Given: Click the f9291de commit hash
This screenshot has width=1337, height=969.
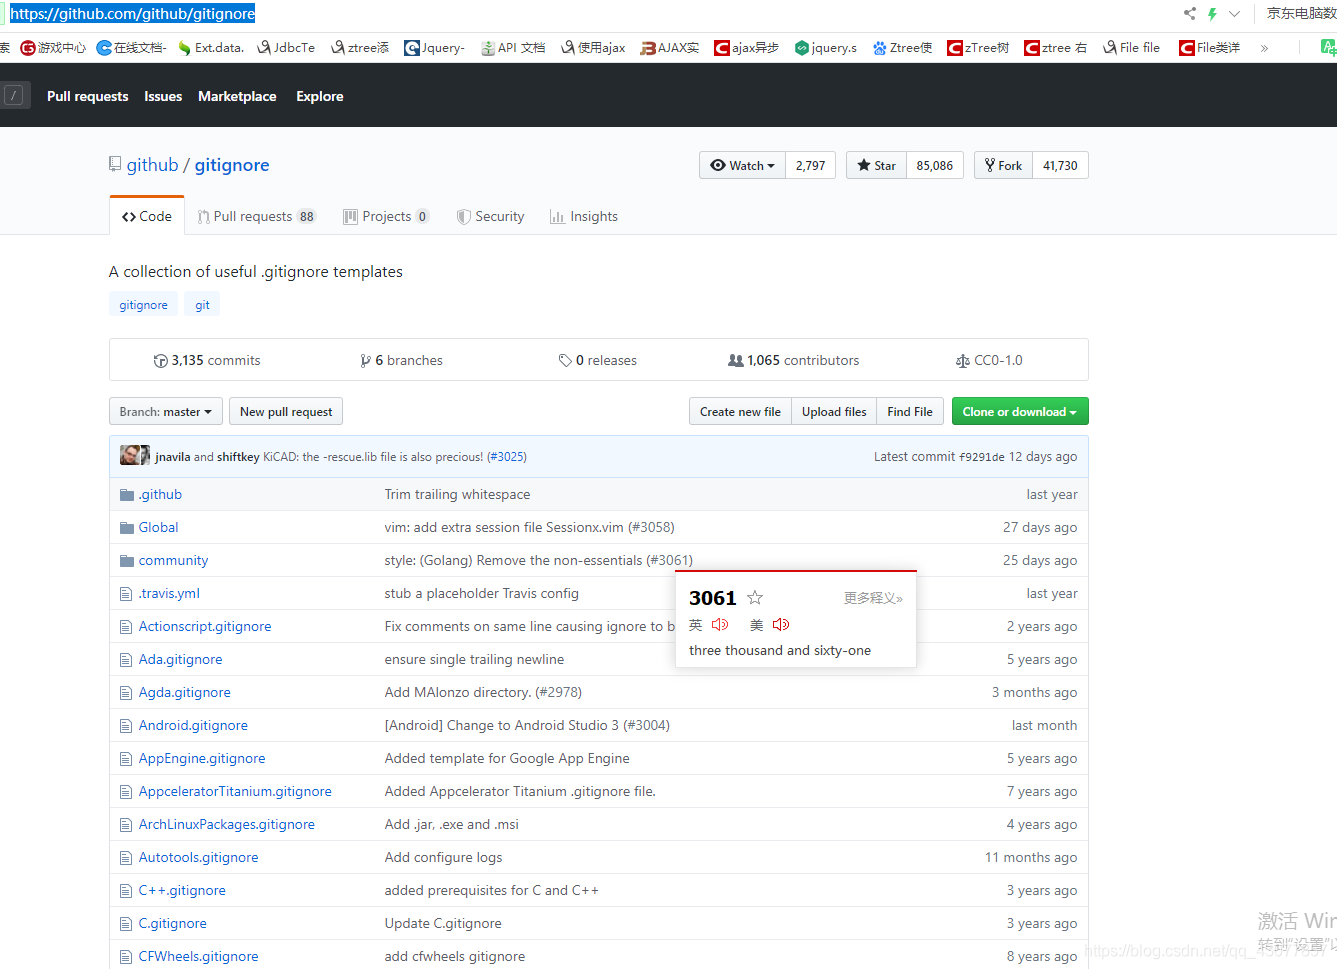Looking at the screenshot, I should pos(982,457).
